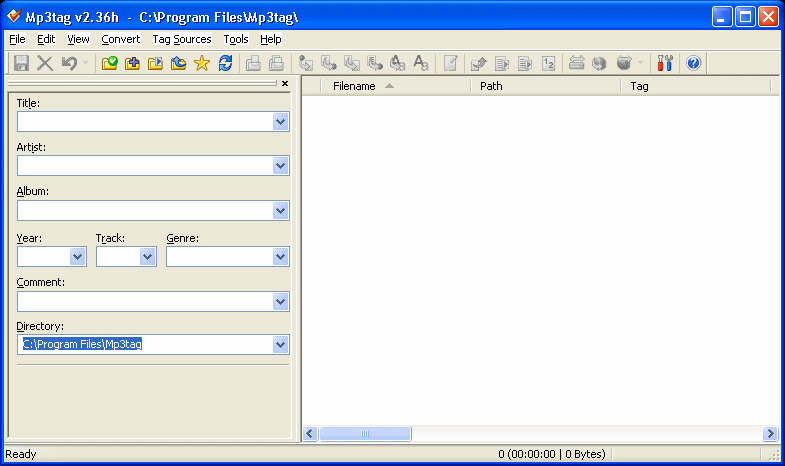Viewport: 785px width, 466px height.
Task: Click playlist icon next to auto-numbering icon
Action: [x=525, y=63]
